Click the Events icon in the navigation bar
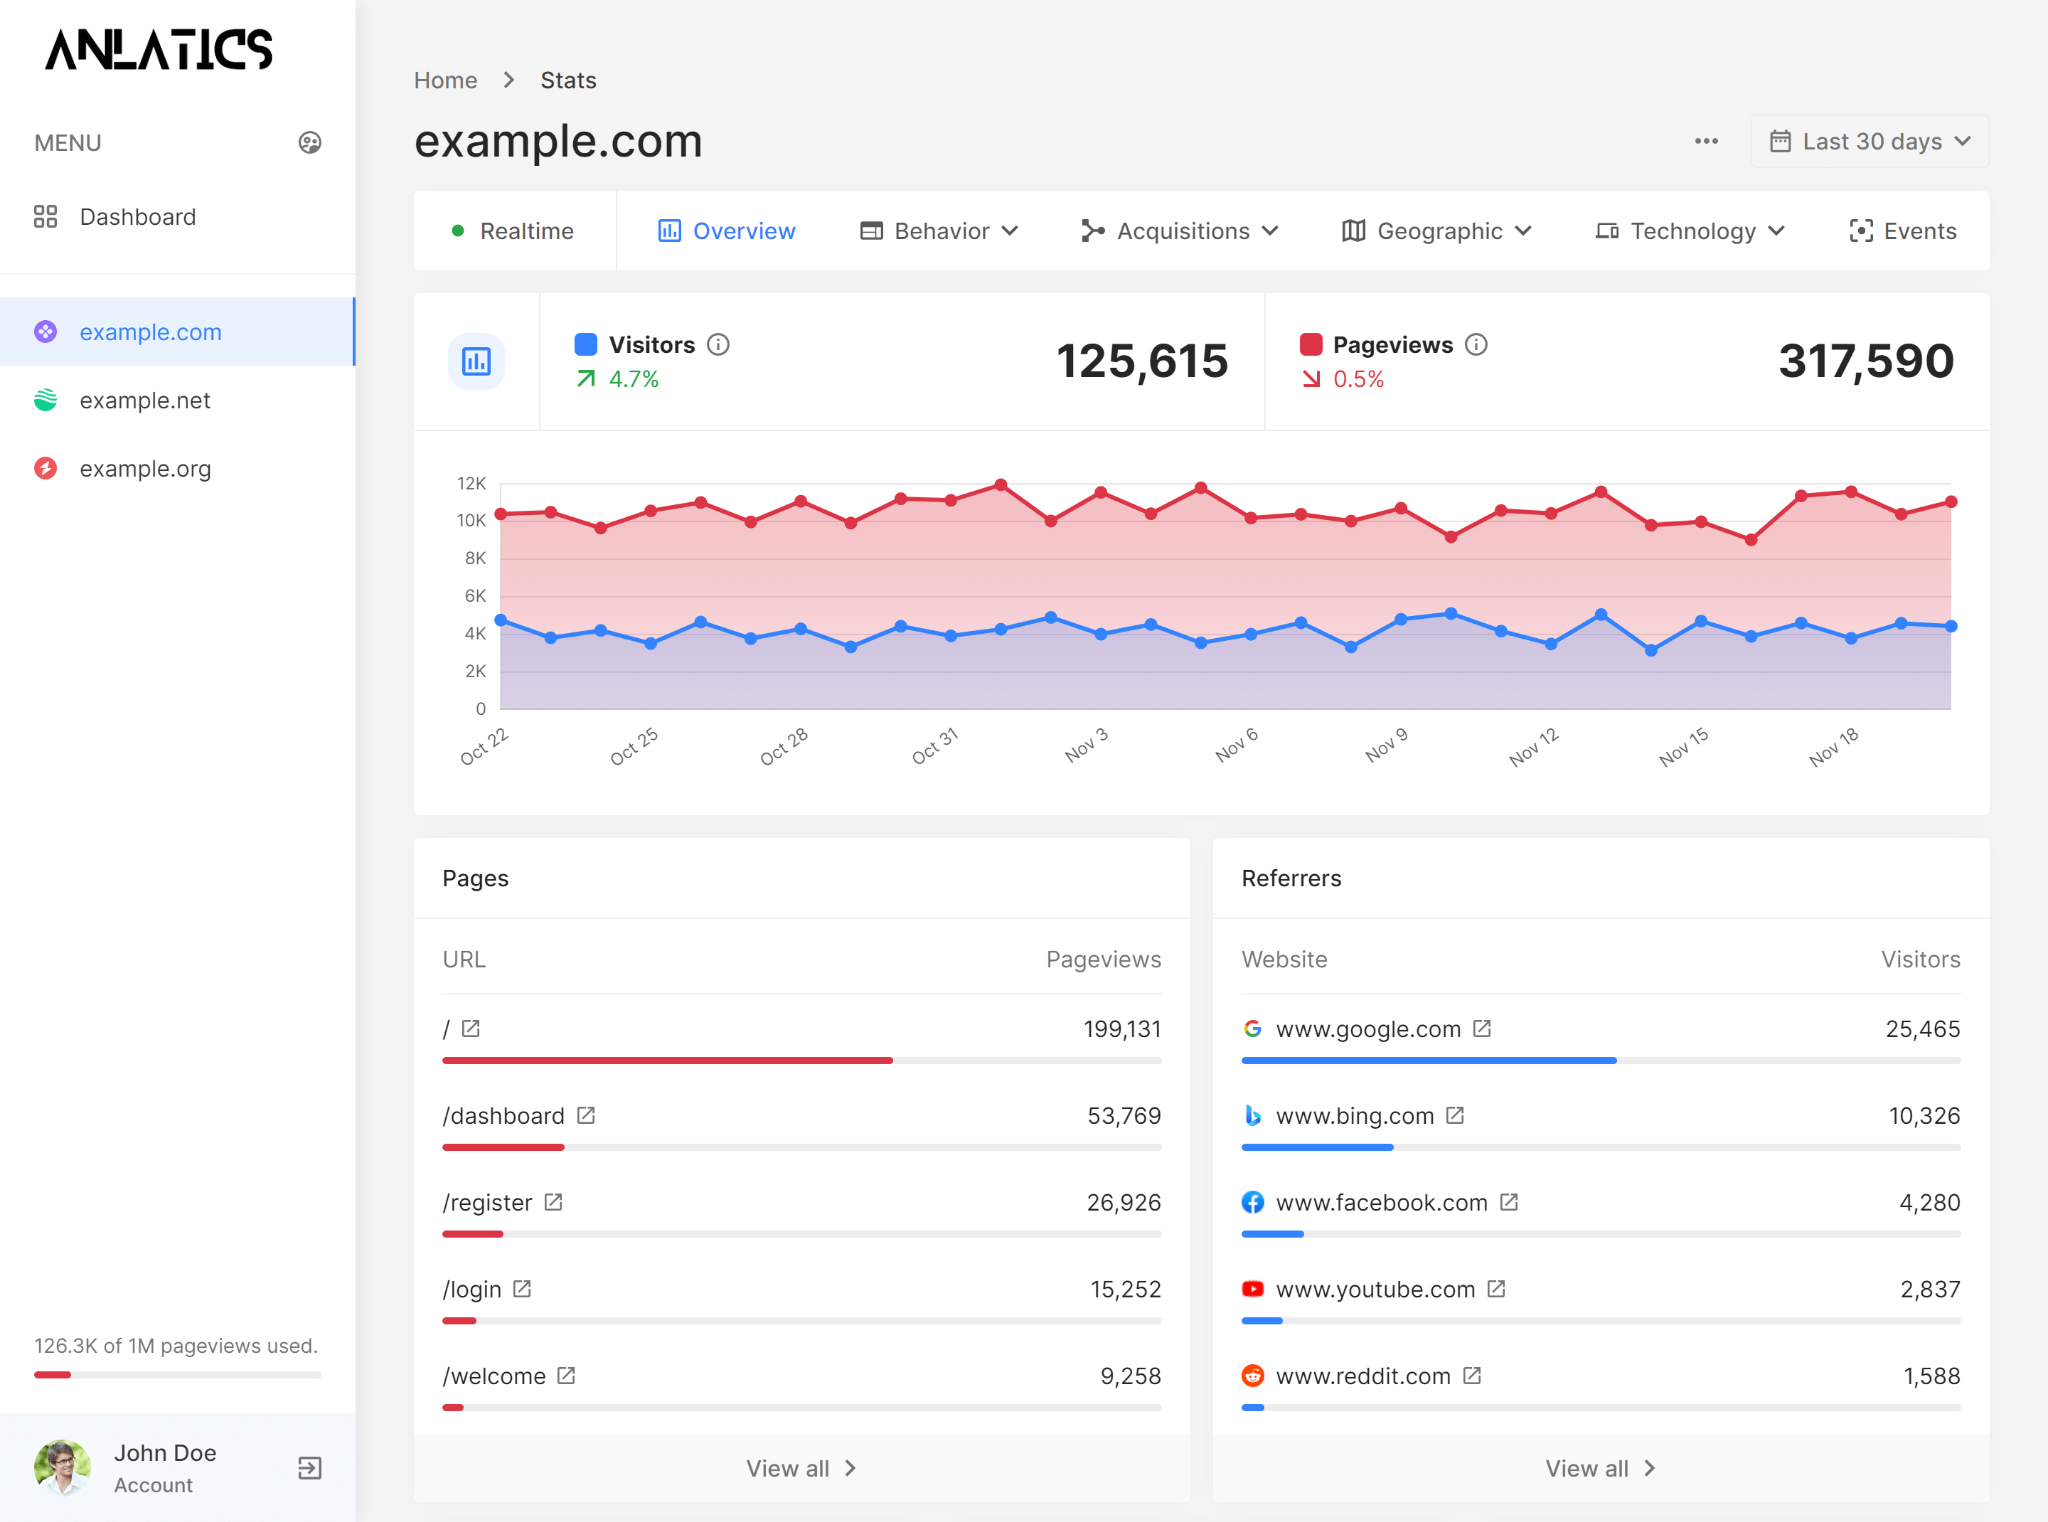This screenshot has width=2048, height=1522. (1861, 230)
